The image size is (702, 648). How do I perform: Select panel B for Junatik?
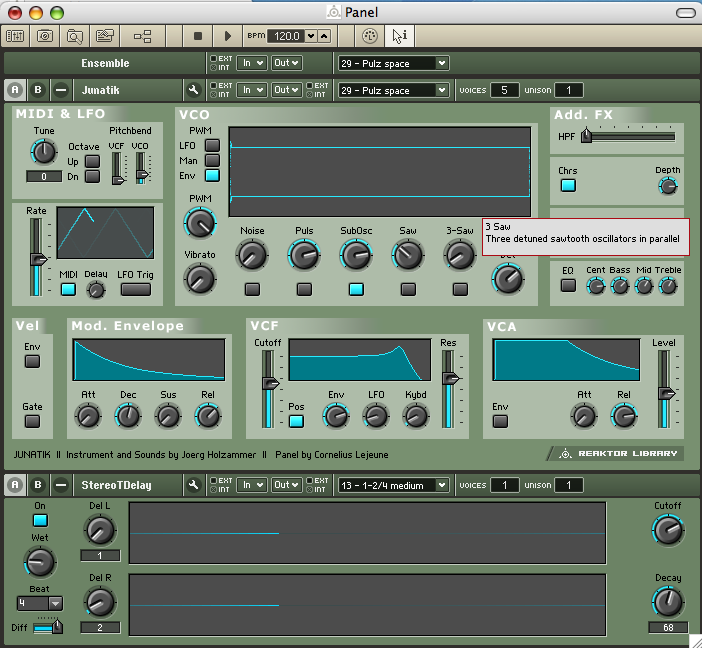(x=38, y=90)
